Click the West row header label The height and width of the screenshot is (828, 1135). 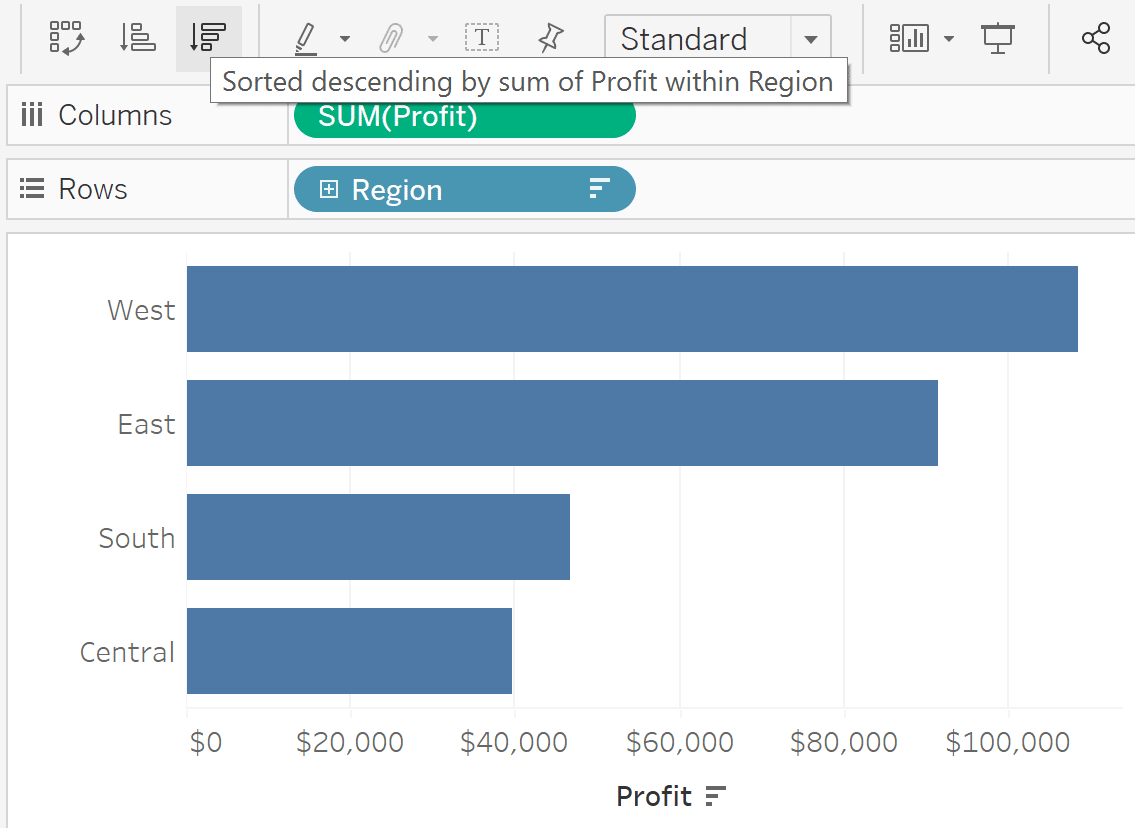tap(141, 310)
